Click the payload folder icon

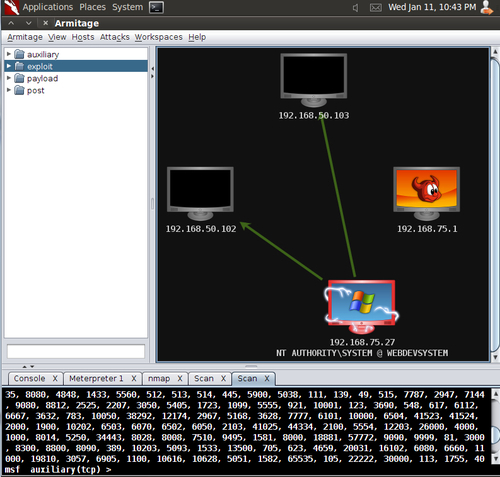point(20,78)
